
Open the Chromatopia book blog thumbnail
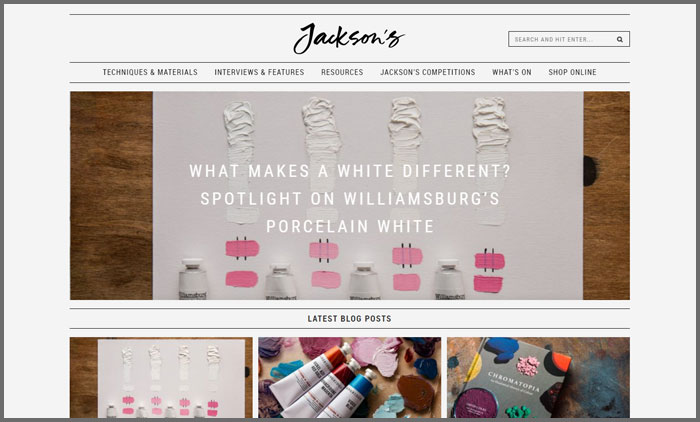(x=538, y=378)
